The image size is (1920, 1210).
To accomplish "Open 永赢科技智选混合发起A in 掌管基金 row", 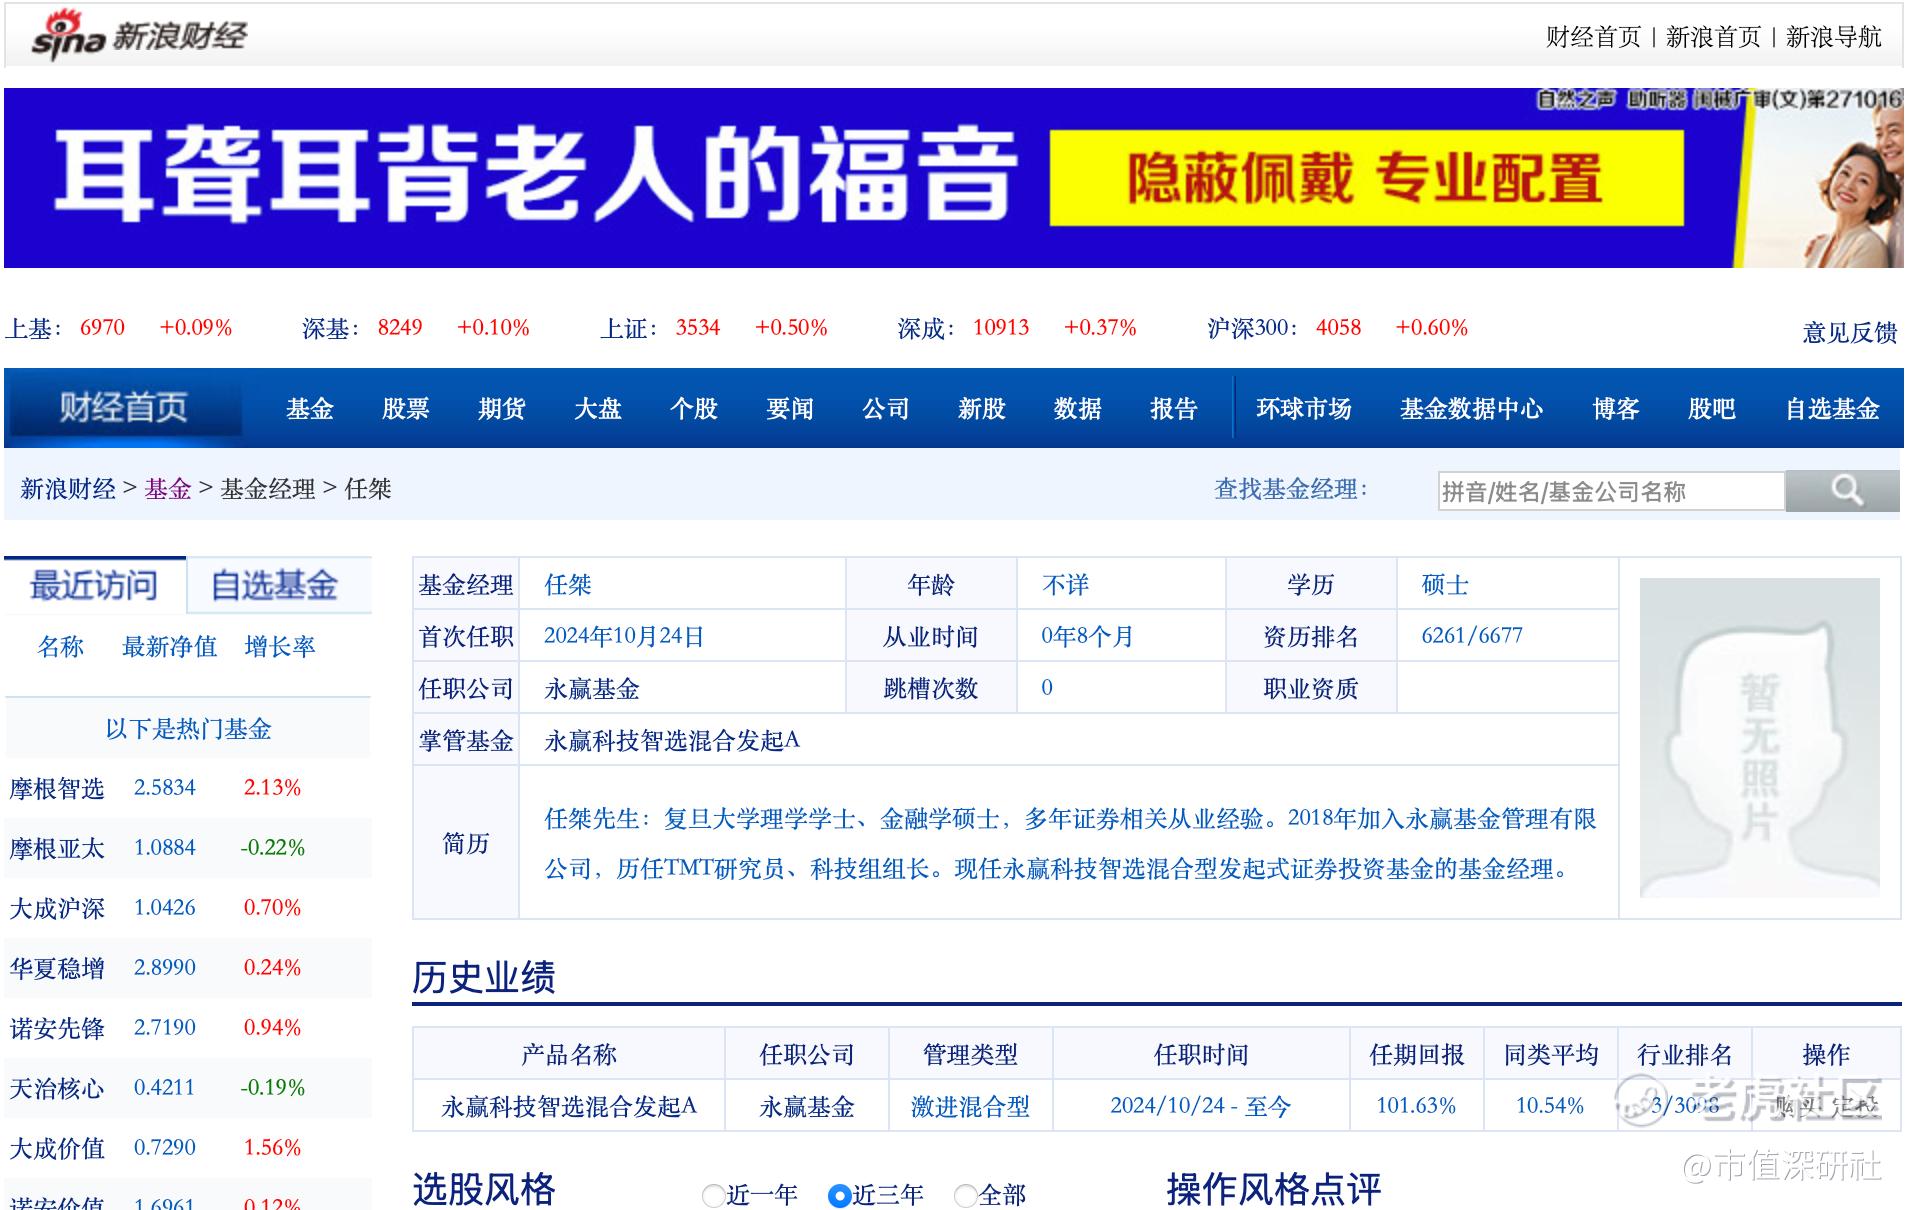I will click(x=672, y=740).
